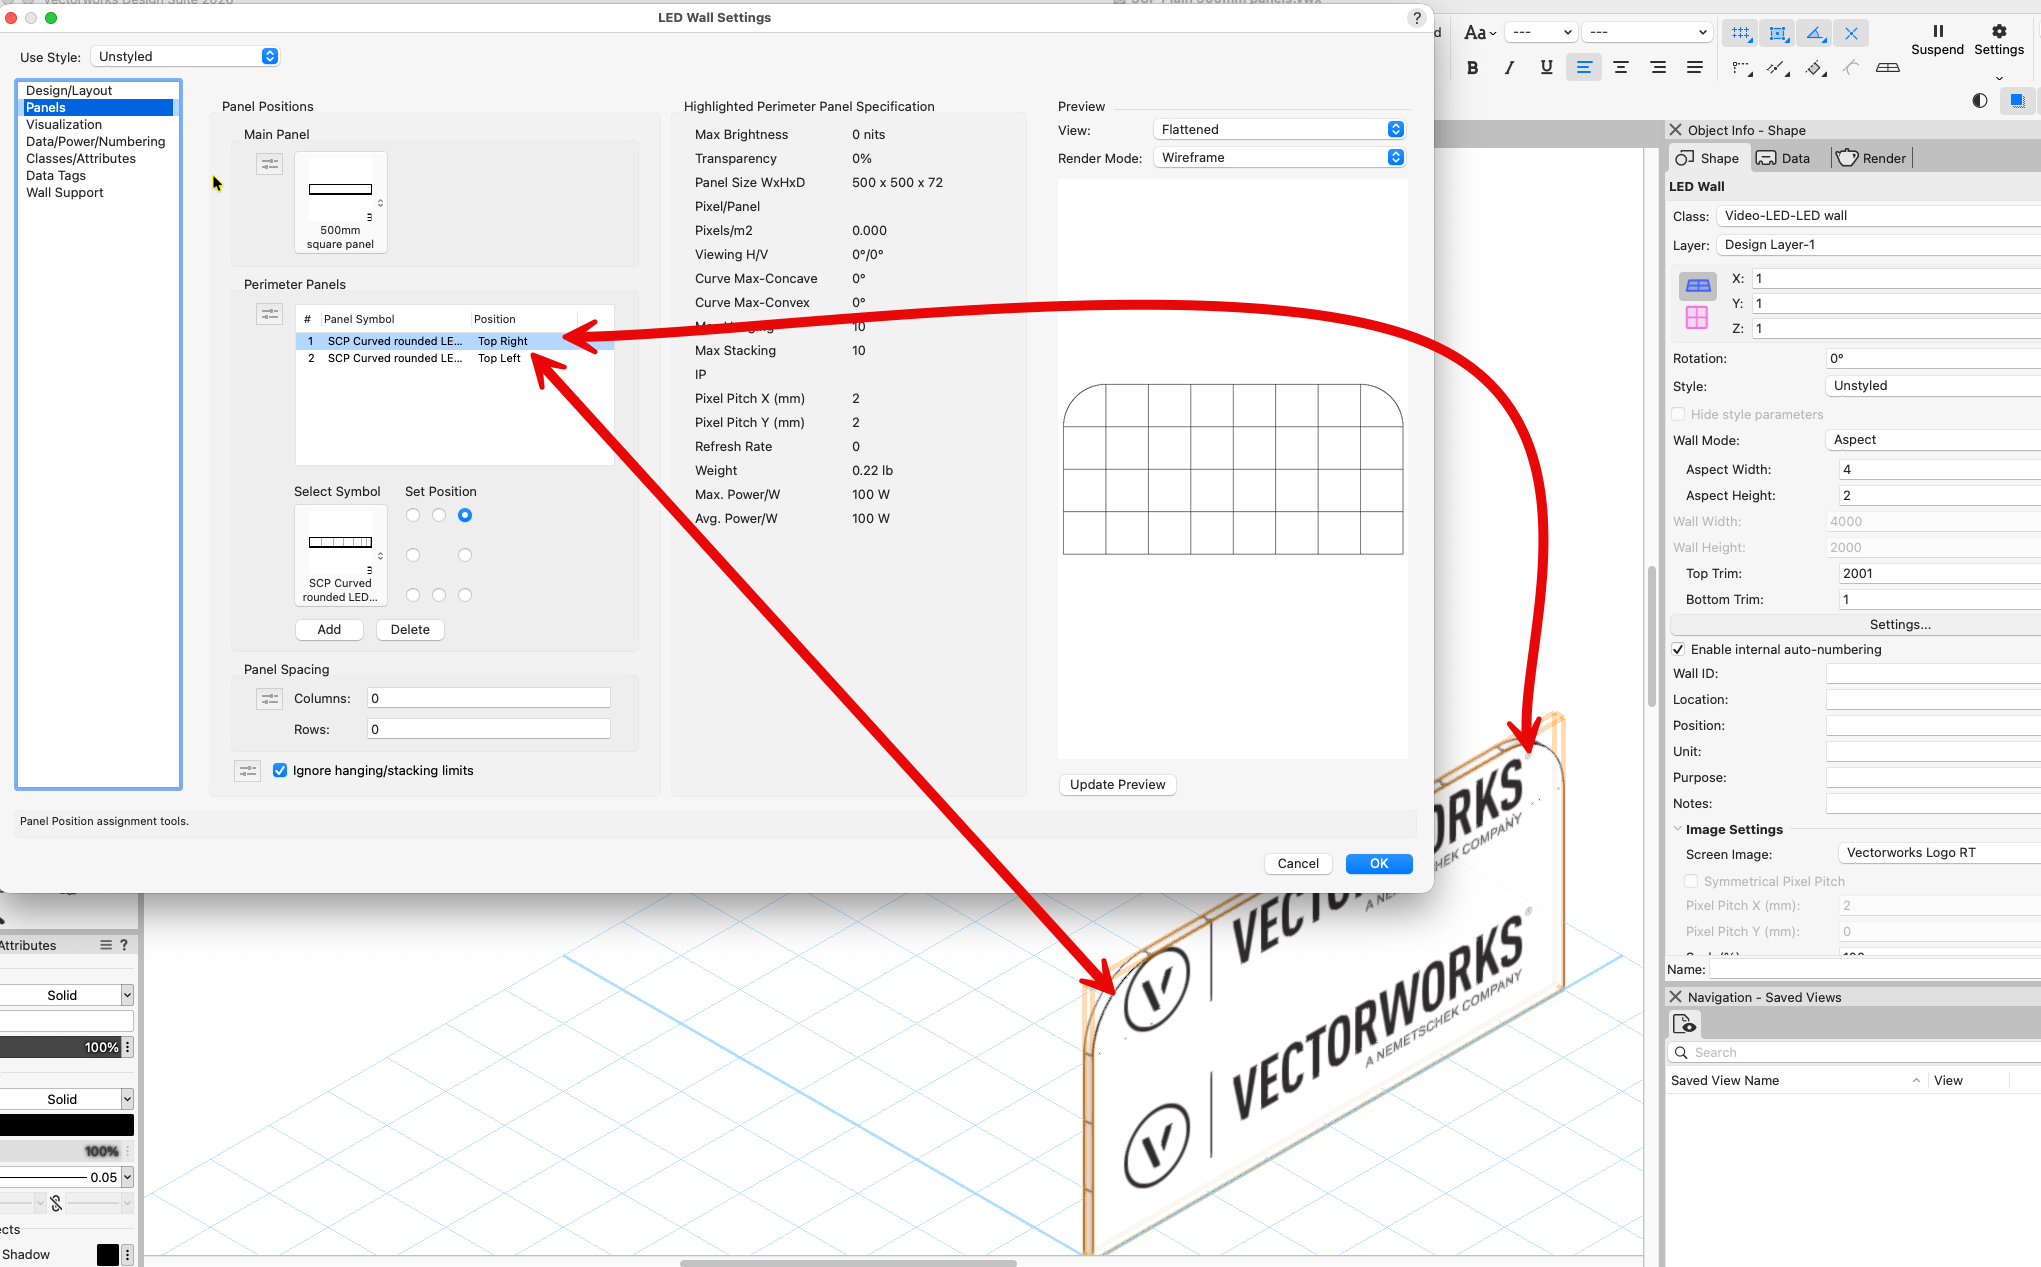The image size is (2041, 1267).
Task: Select Visualization in the settings list
Action: pyautogui.click(x=64, y=125)
